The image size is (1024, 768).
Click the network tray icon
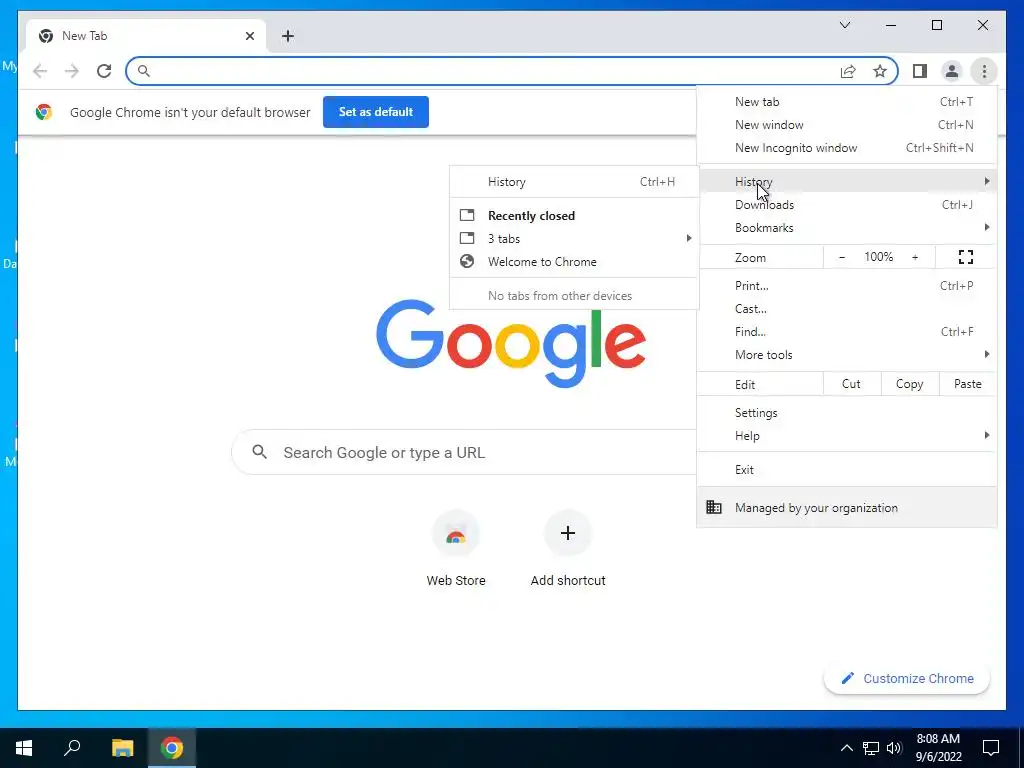tap(871, 748)
